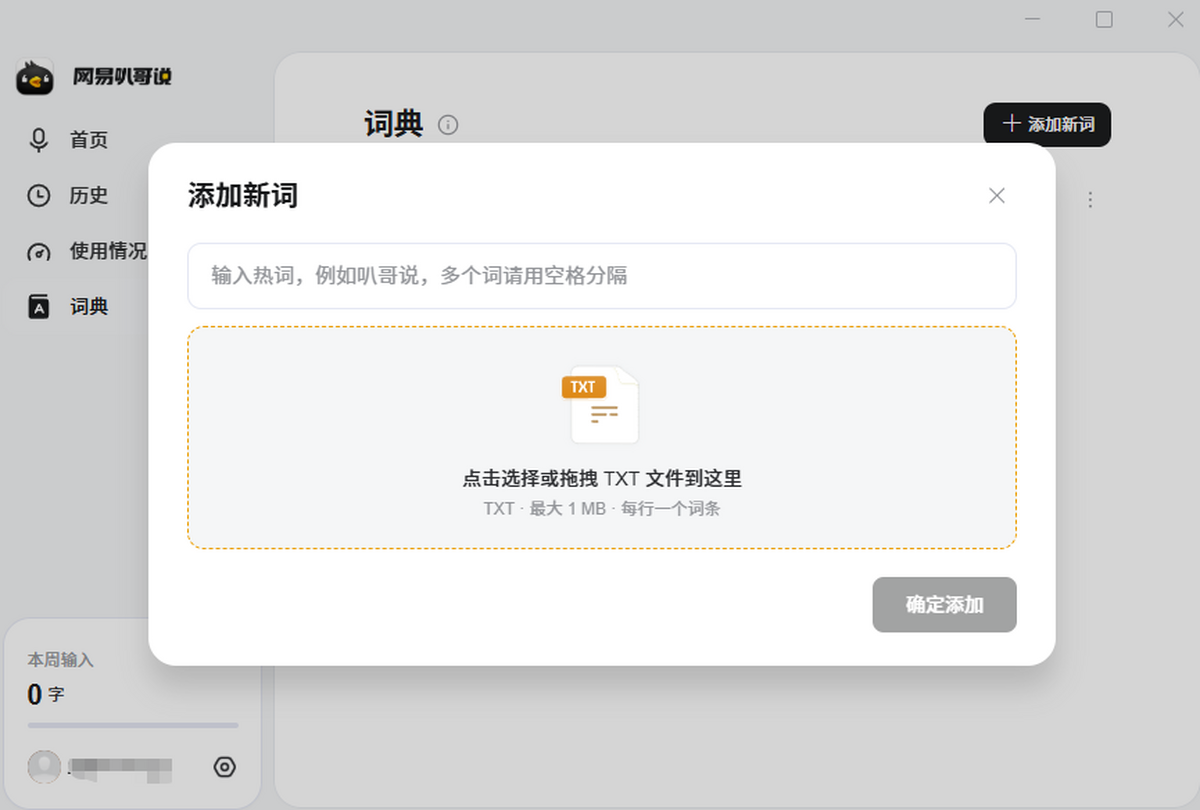Open the three-dot more options menu
Screen dimensions: 1200x810
[x=1090, y=200]
